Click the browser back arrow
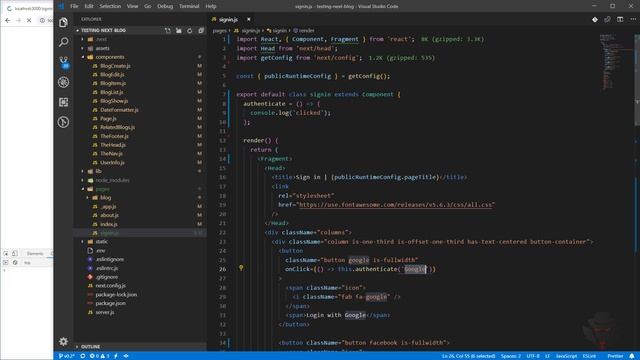Screen dimensions: 640x360 pos(8,20)
